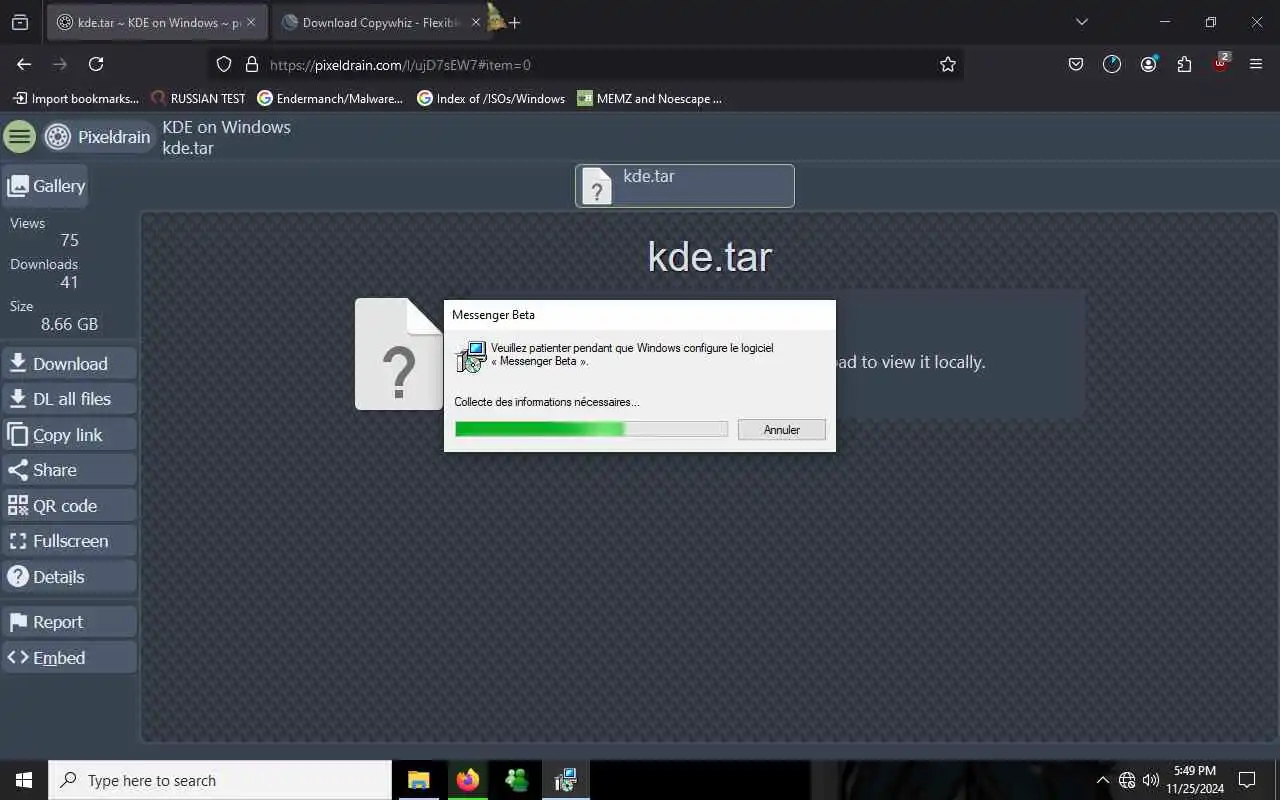Copy link to this file
The width and height of the screenshot is (1280, 800).
(69, 435)
